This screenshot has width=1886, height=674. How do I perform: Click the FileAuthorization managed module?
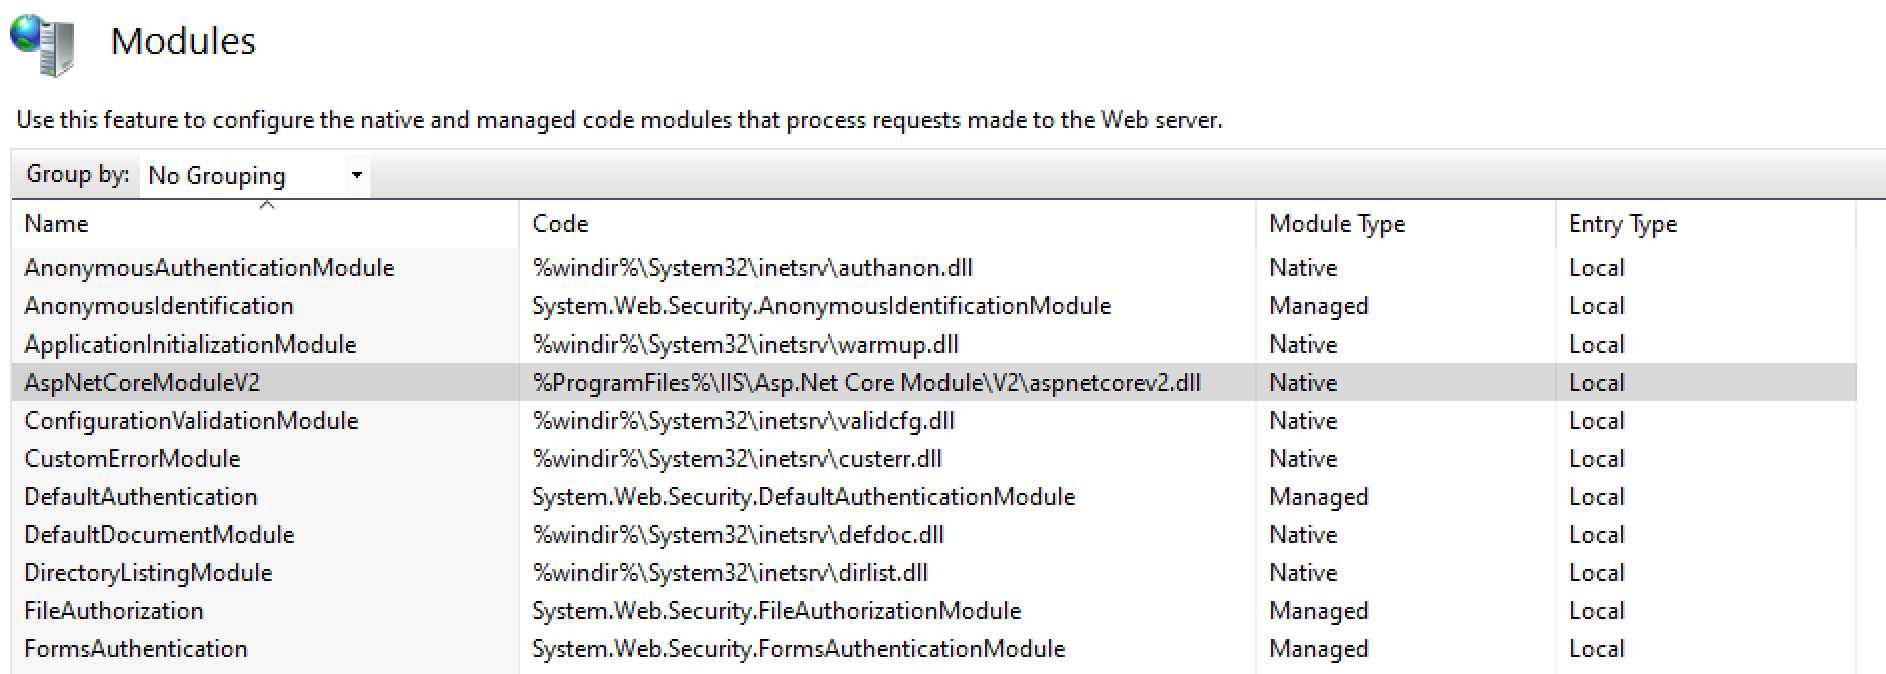113,610
